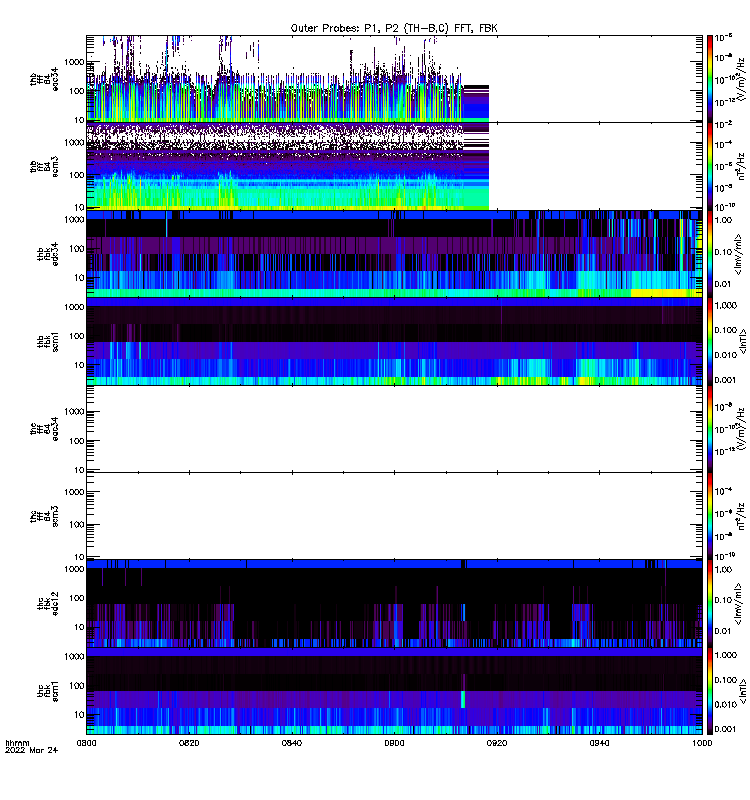Image resolution: width=750 pixels, height=800 pixels.
Task: Click the '1.00' color scale value of the thb edc34 panel
Action: click(724, 220)
